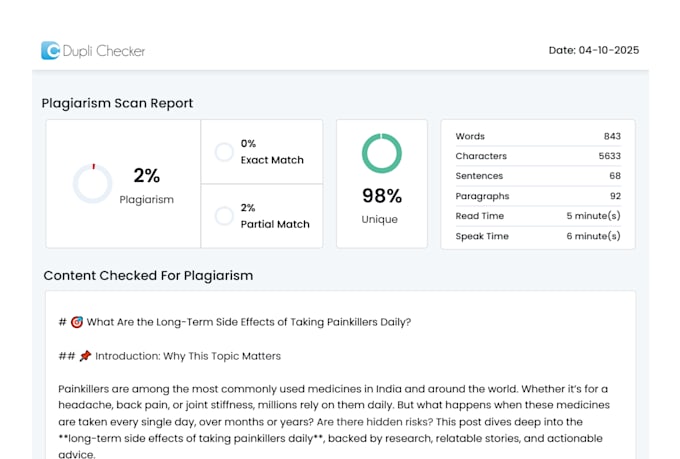
Task: Click the green 98% unique ring
Action: pos(382,153)
